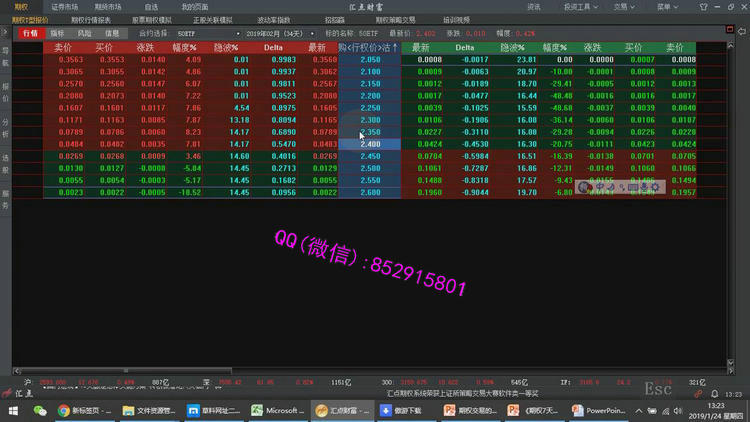Click the 资讯 button in the title bar

534,6
